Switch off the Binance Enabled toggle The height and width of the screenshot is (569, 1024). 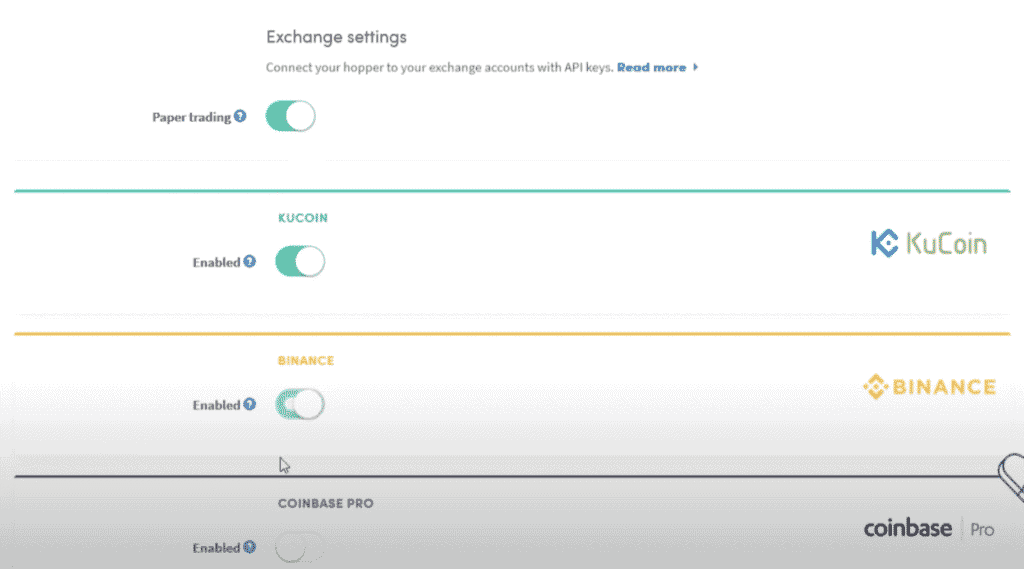pyautogui.click(x=300, y=404)
